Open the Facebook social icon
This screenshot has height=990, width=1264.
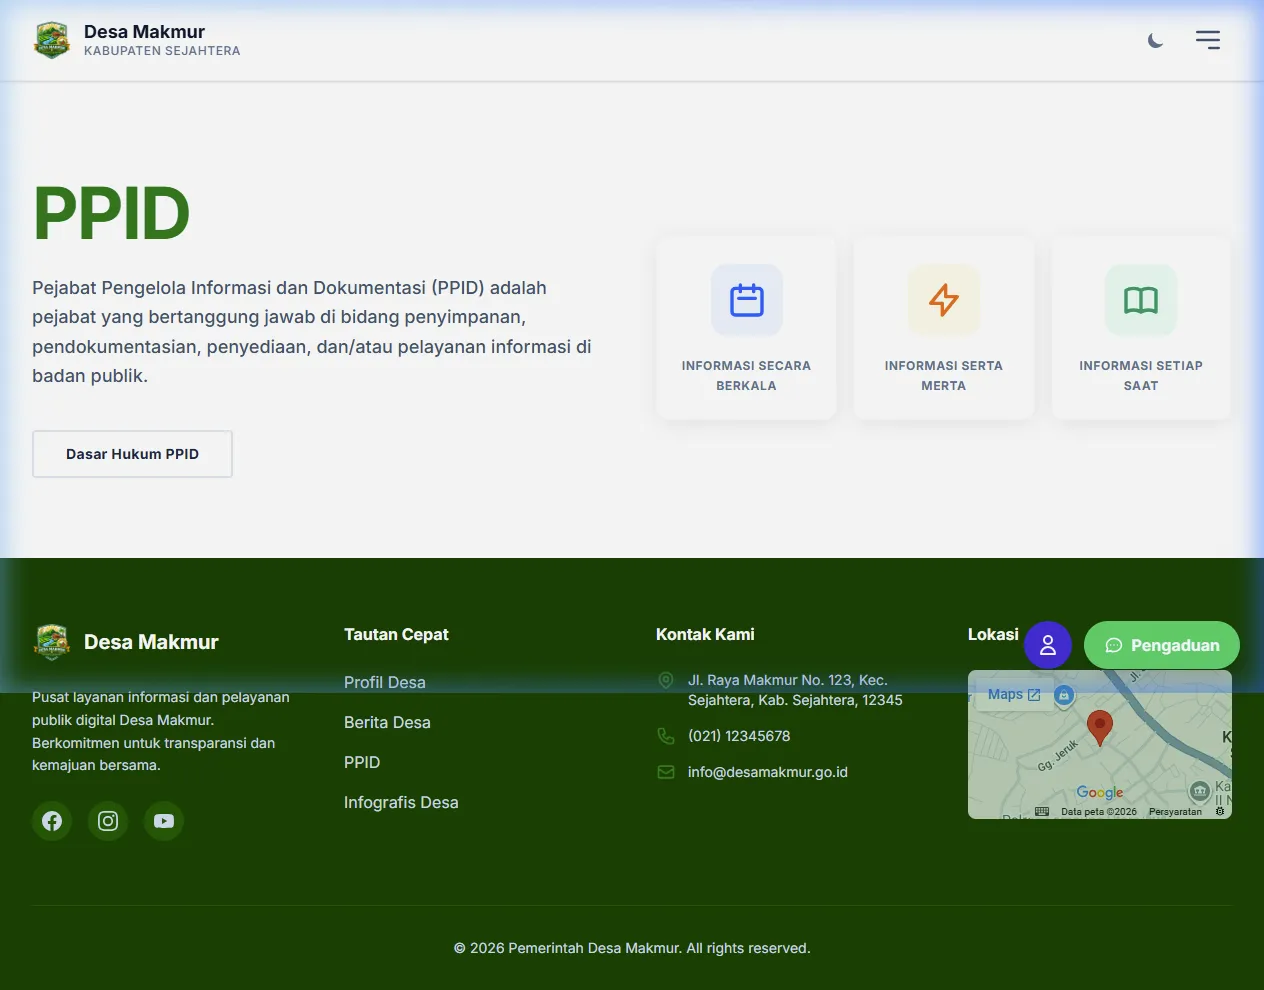(52, 821)
